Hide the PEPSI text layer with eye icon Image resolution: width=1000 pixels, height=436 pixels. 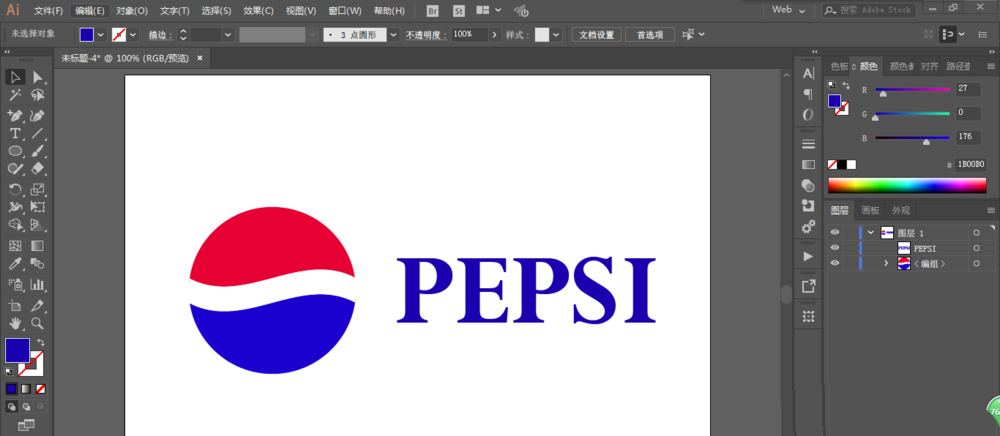tap(835, 248)
